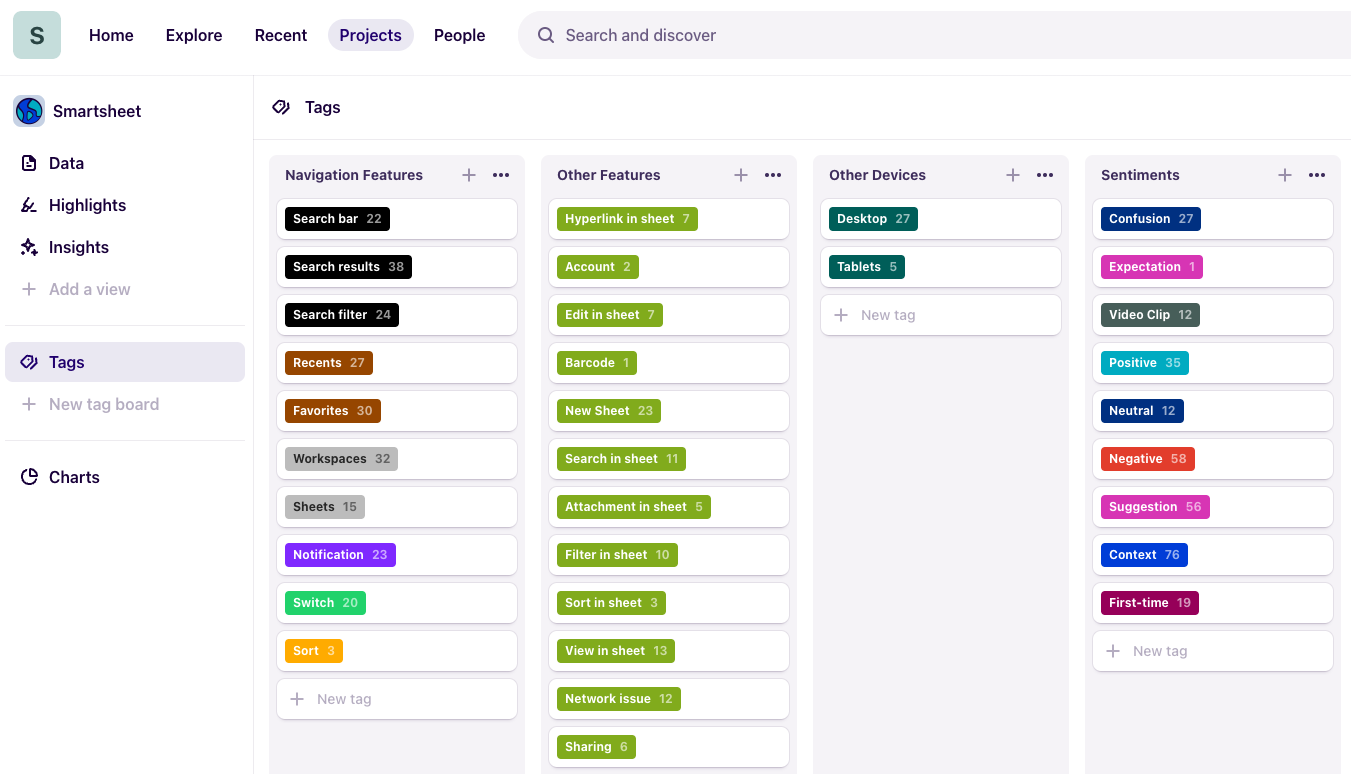The width and height of the screenshot is (1351, 774).
Task: Go to the Home tab
Action: click(x=111, y=35)
